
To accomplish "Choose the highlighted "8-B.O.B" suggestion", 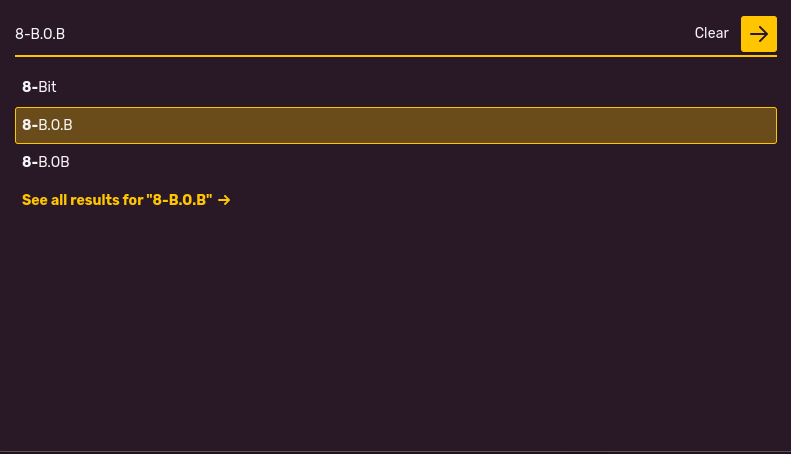I will pyautogui.click(x=395, y=125).
